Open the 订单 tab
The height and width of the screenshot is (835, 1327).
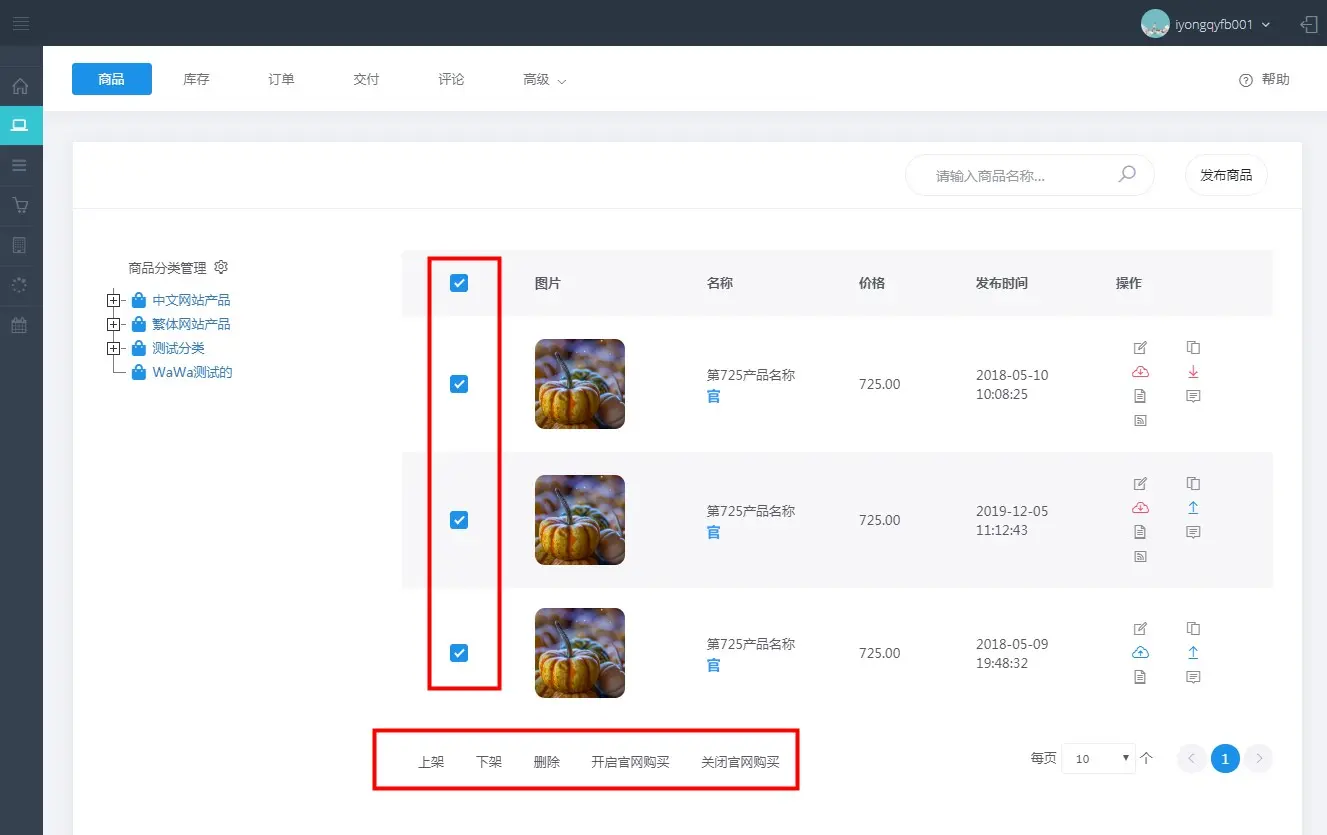click(x=282, y=80)
